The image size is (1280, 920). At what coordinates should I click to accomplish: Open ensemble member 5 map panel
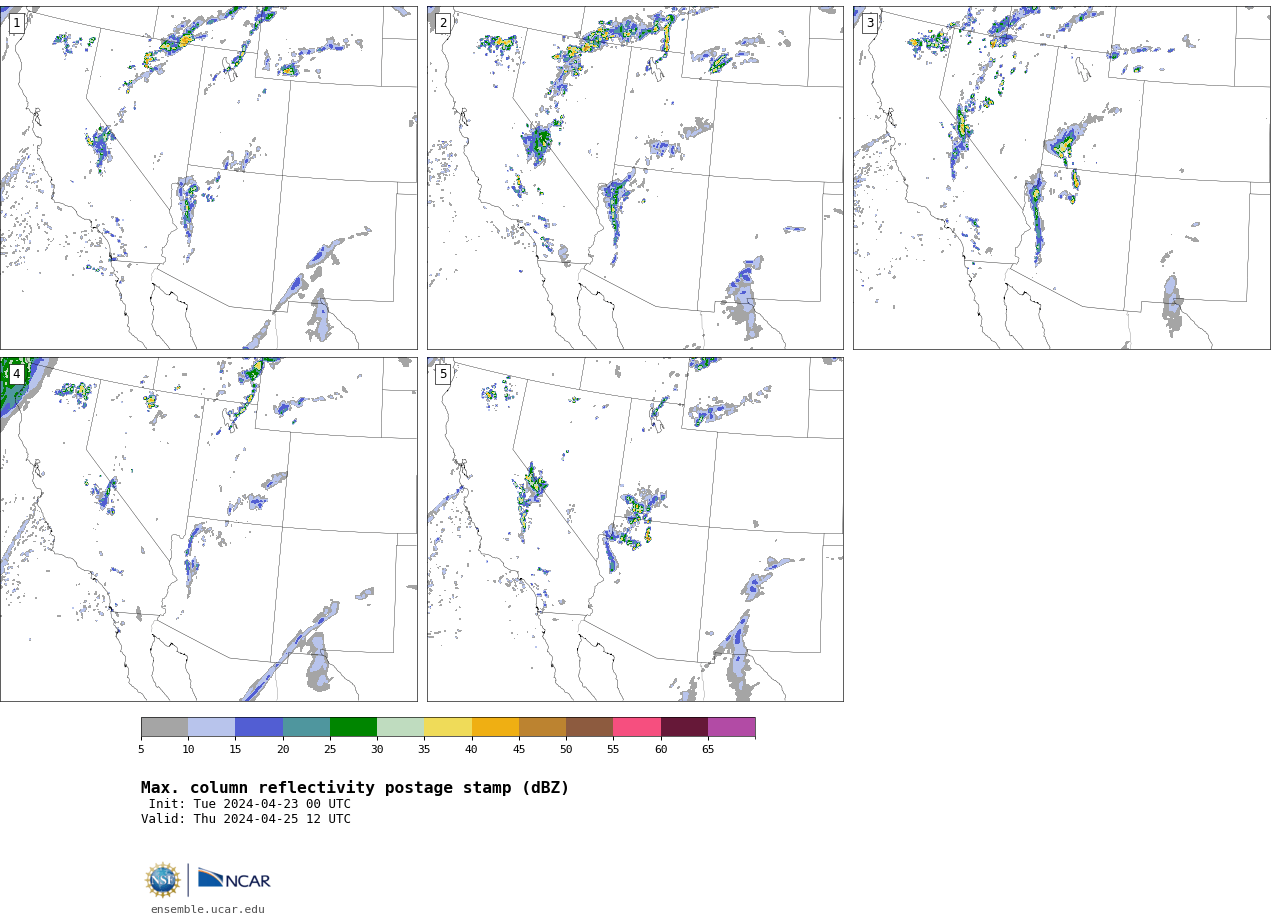click(635, 529)
